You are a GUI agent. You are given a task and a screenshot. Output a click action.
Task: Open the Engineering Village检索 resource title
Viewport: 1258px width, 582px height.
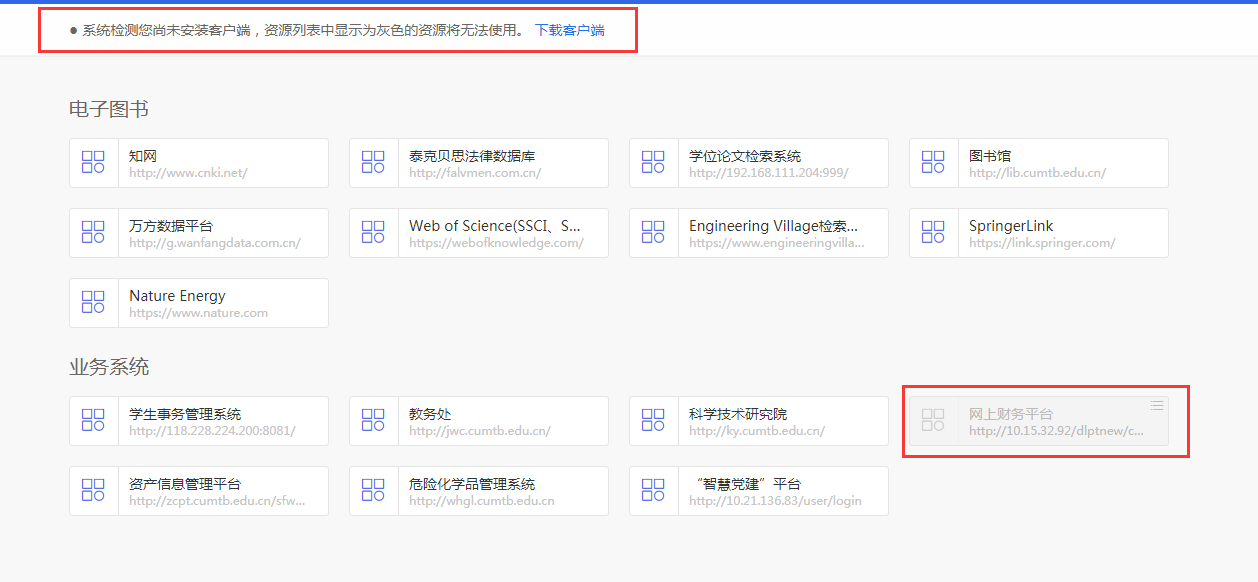coord(773,226)
